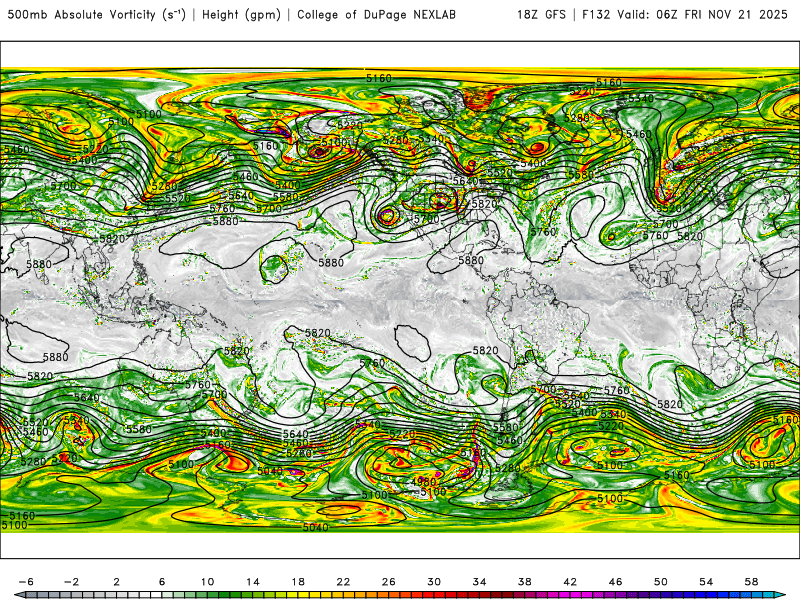Click "College of DuPage NEXLAB" in the header
The width and height of the screenshot is (800, 600).
point(376,15)
